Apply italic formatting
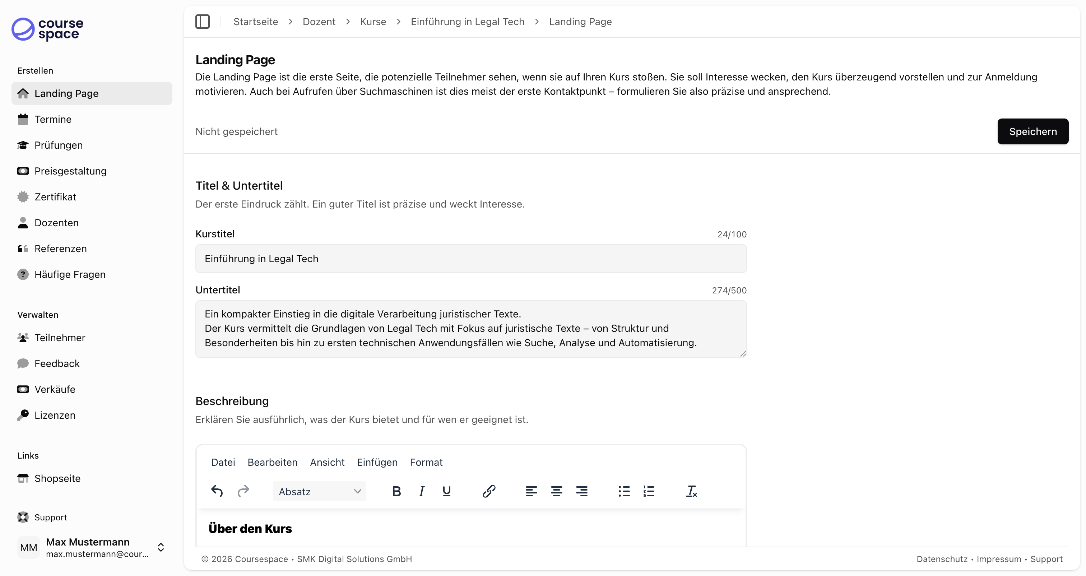 pyautogui.click(x=422, y=491)
